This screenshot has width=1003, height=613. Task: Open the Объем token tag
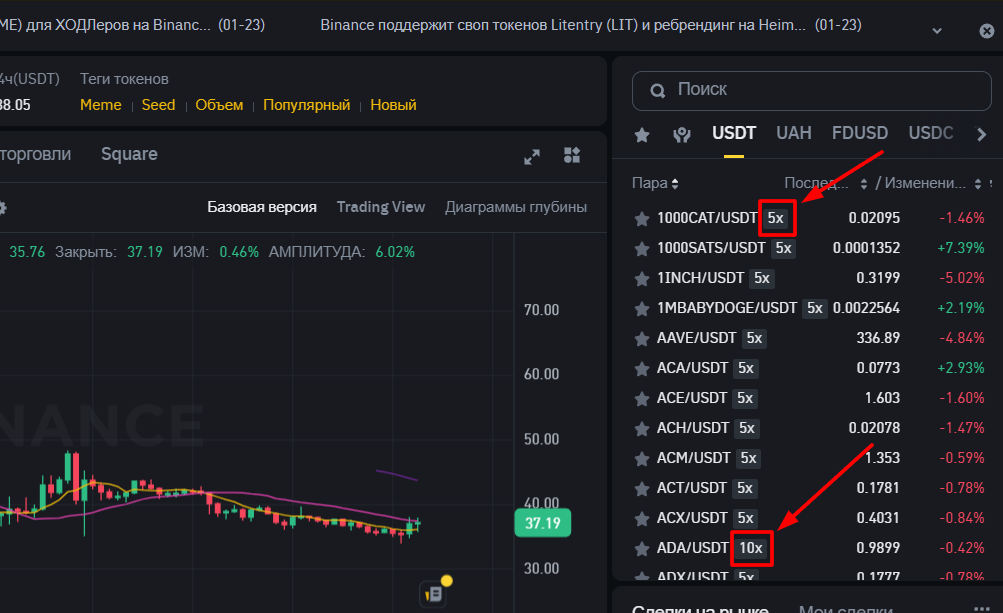[219, 105]
